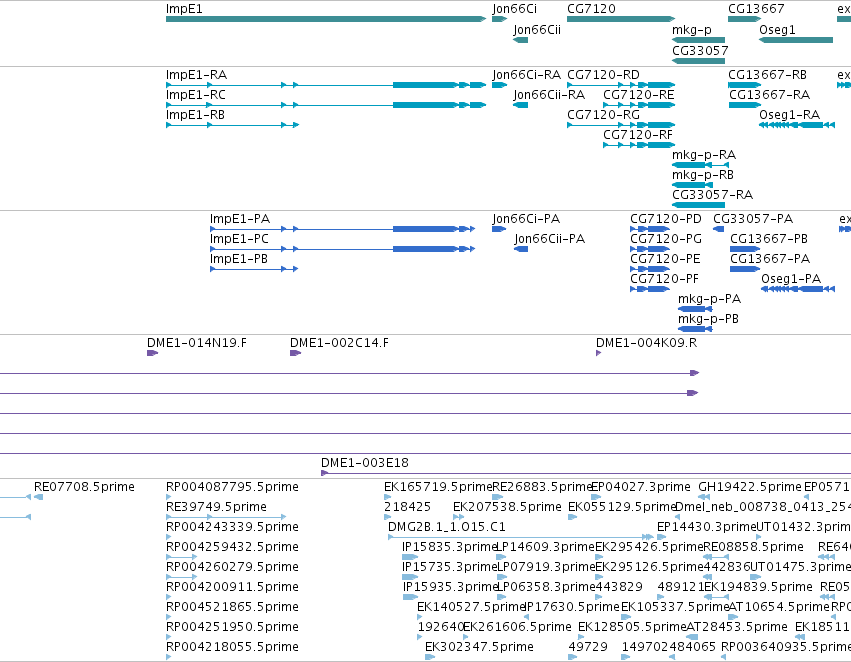Screen dimensions: 851x662
Task: Open BAC end DME1-014N19.F
Action: coord(196,343)
